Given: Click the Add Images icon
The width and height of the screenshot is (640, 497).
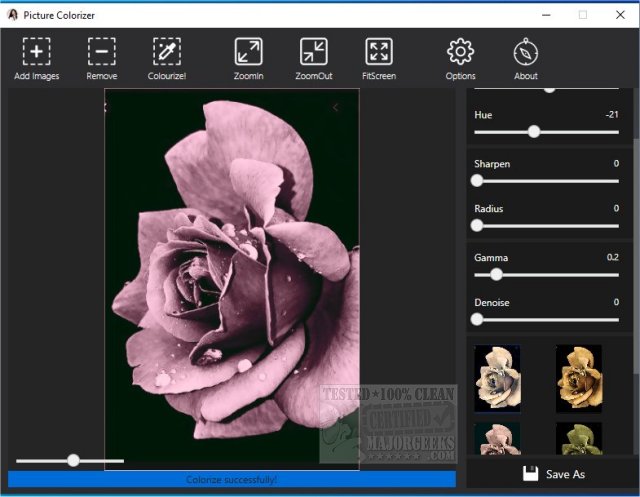Looking at the screenshot, I should [36, 52].
